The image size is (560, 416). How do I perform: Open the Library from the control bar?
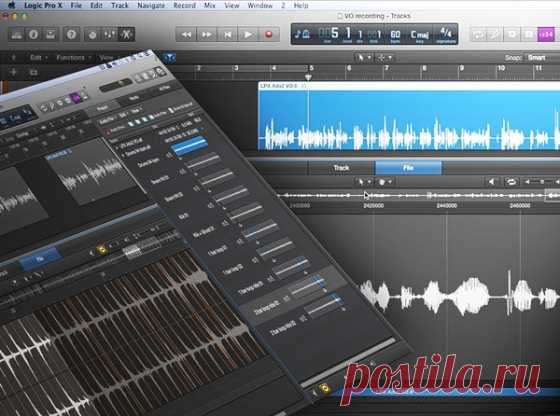(16, 35)
